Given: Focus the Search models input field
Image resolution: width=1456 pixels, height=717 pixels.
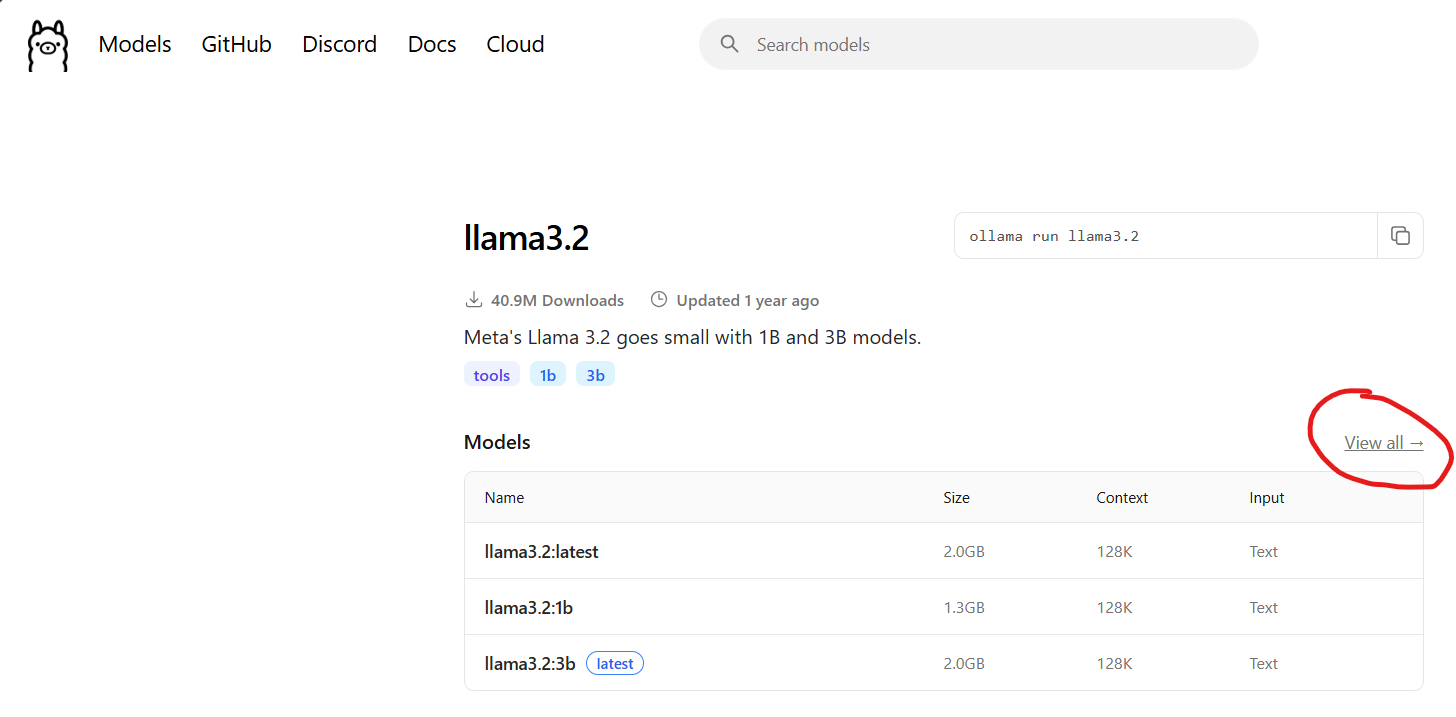Looking at the screenshot, I should click(990, 44).
